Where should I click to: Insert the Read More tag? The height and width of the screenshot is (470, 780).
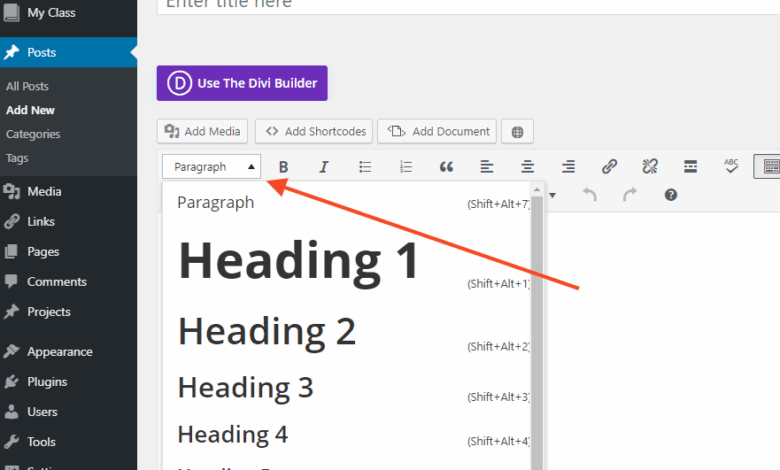tap(690, 167)
